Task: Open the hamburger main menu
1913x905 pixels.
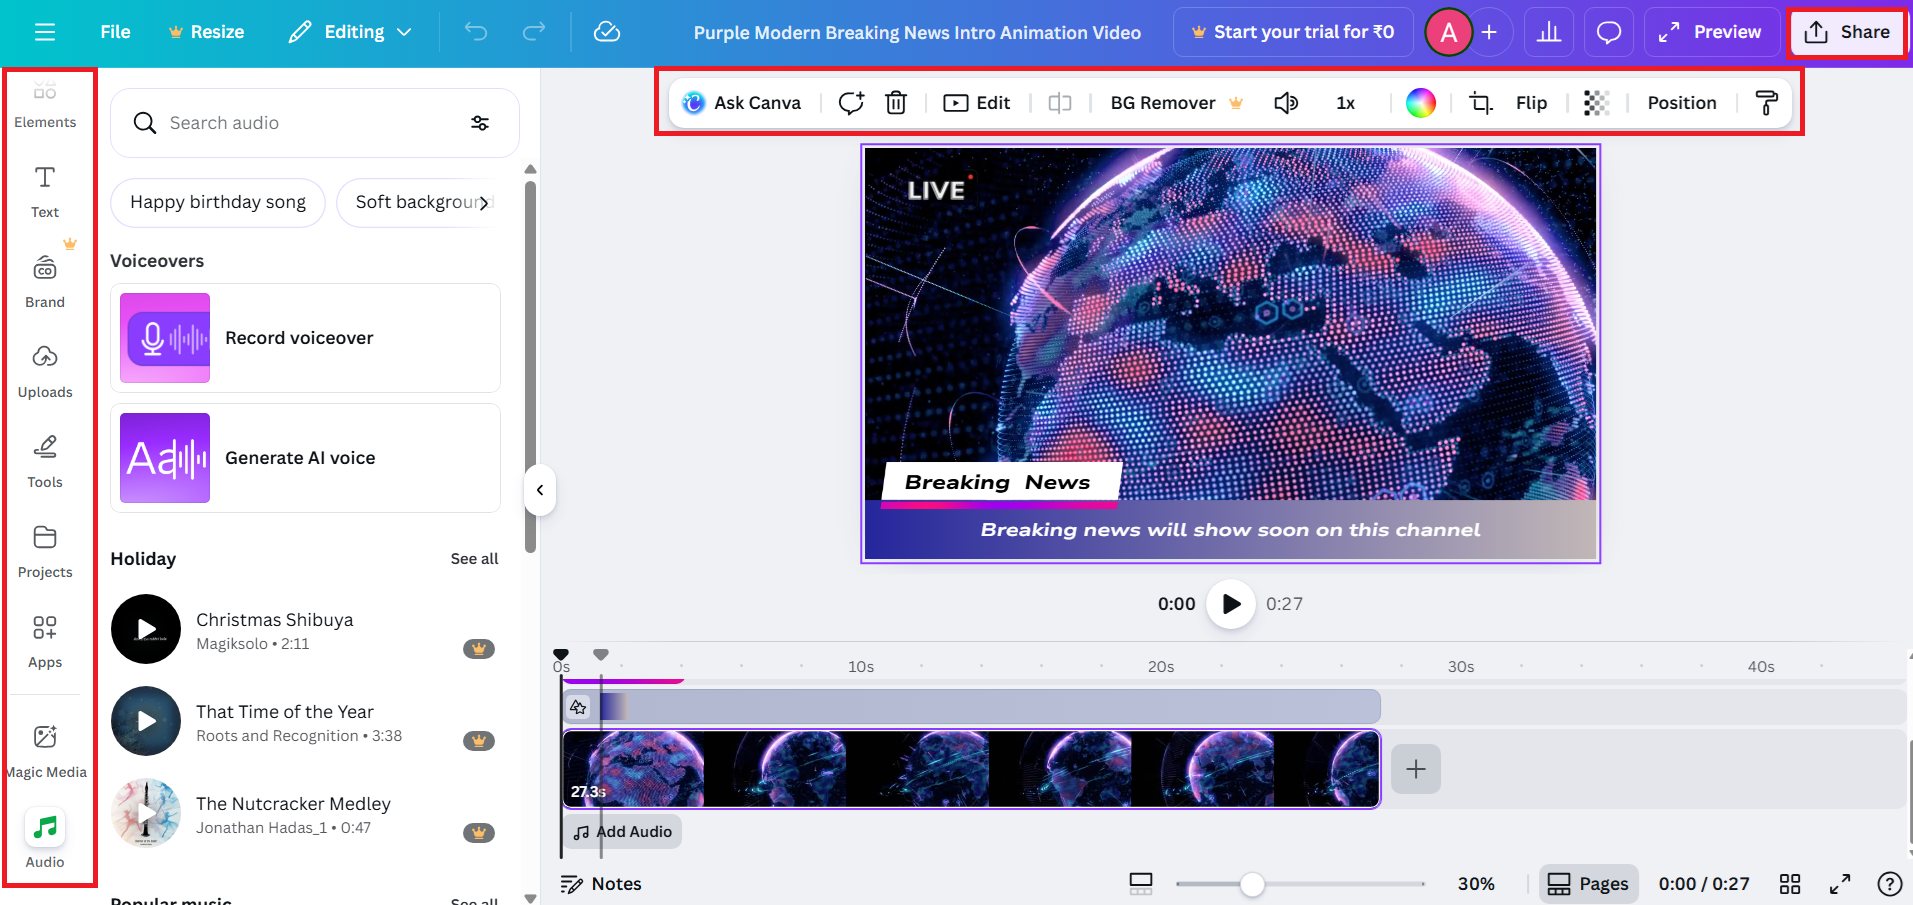Action: 45,32
